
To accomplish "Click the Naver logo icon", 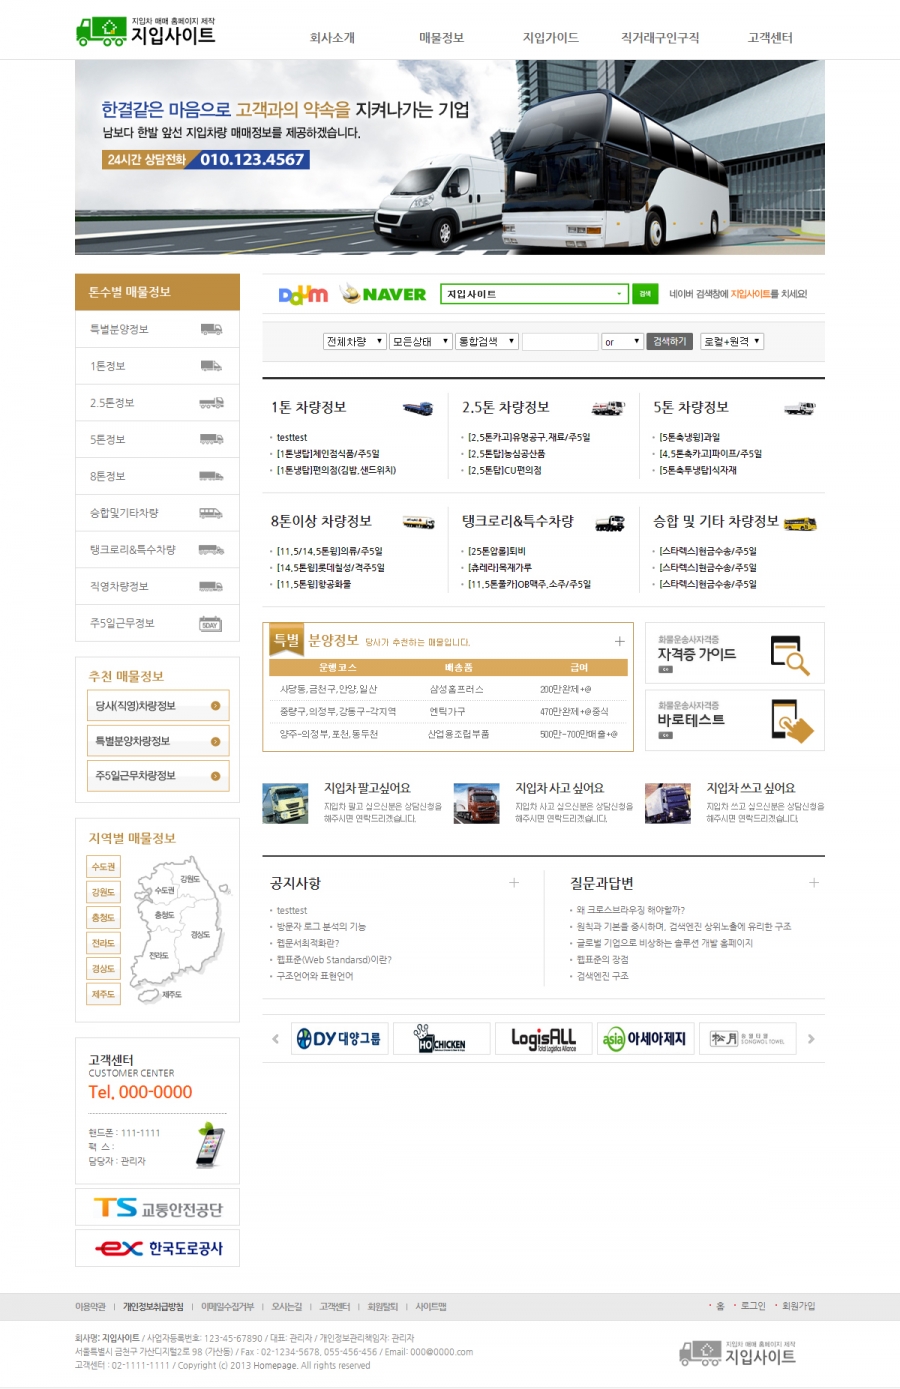I will pos(383,294).
